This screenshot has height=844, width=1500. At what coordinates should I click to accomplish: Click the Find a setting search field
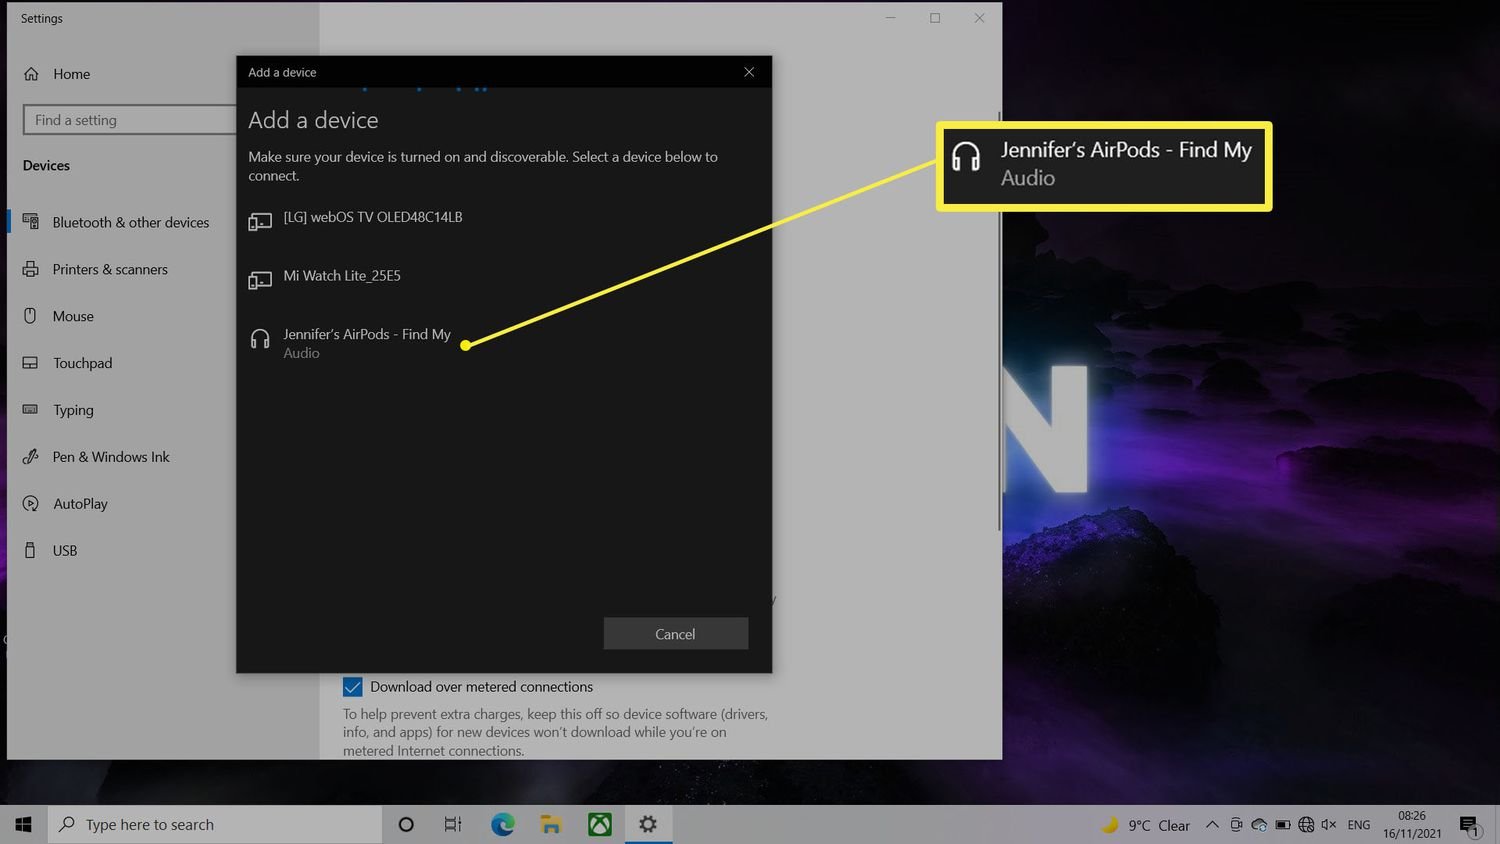pos(130,120)
